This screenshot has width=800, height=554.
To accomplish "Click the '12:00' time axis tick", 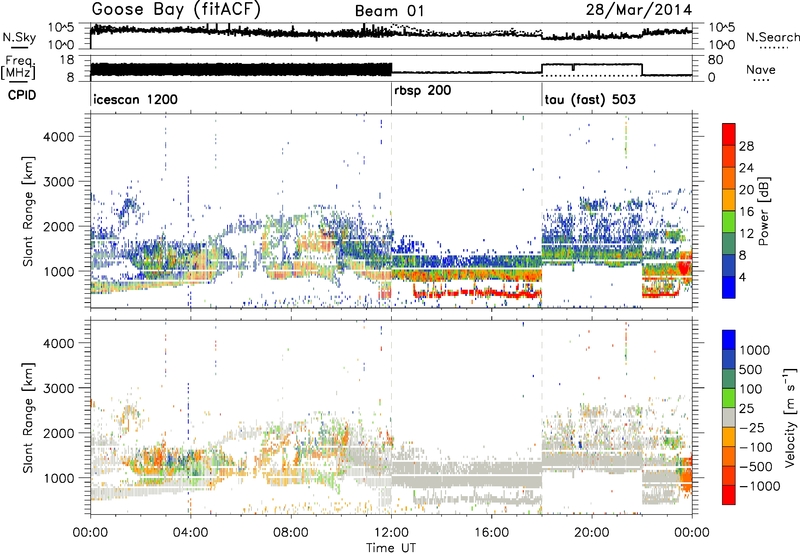I will 391,533.
